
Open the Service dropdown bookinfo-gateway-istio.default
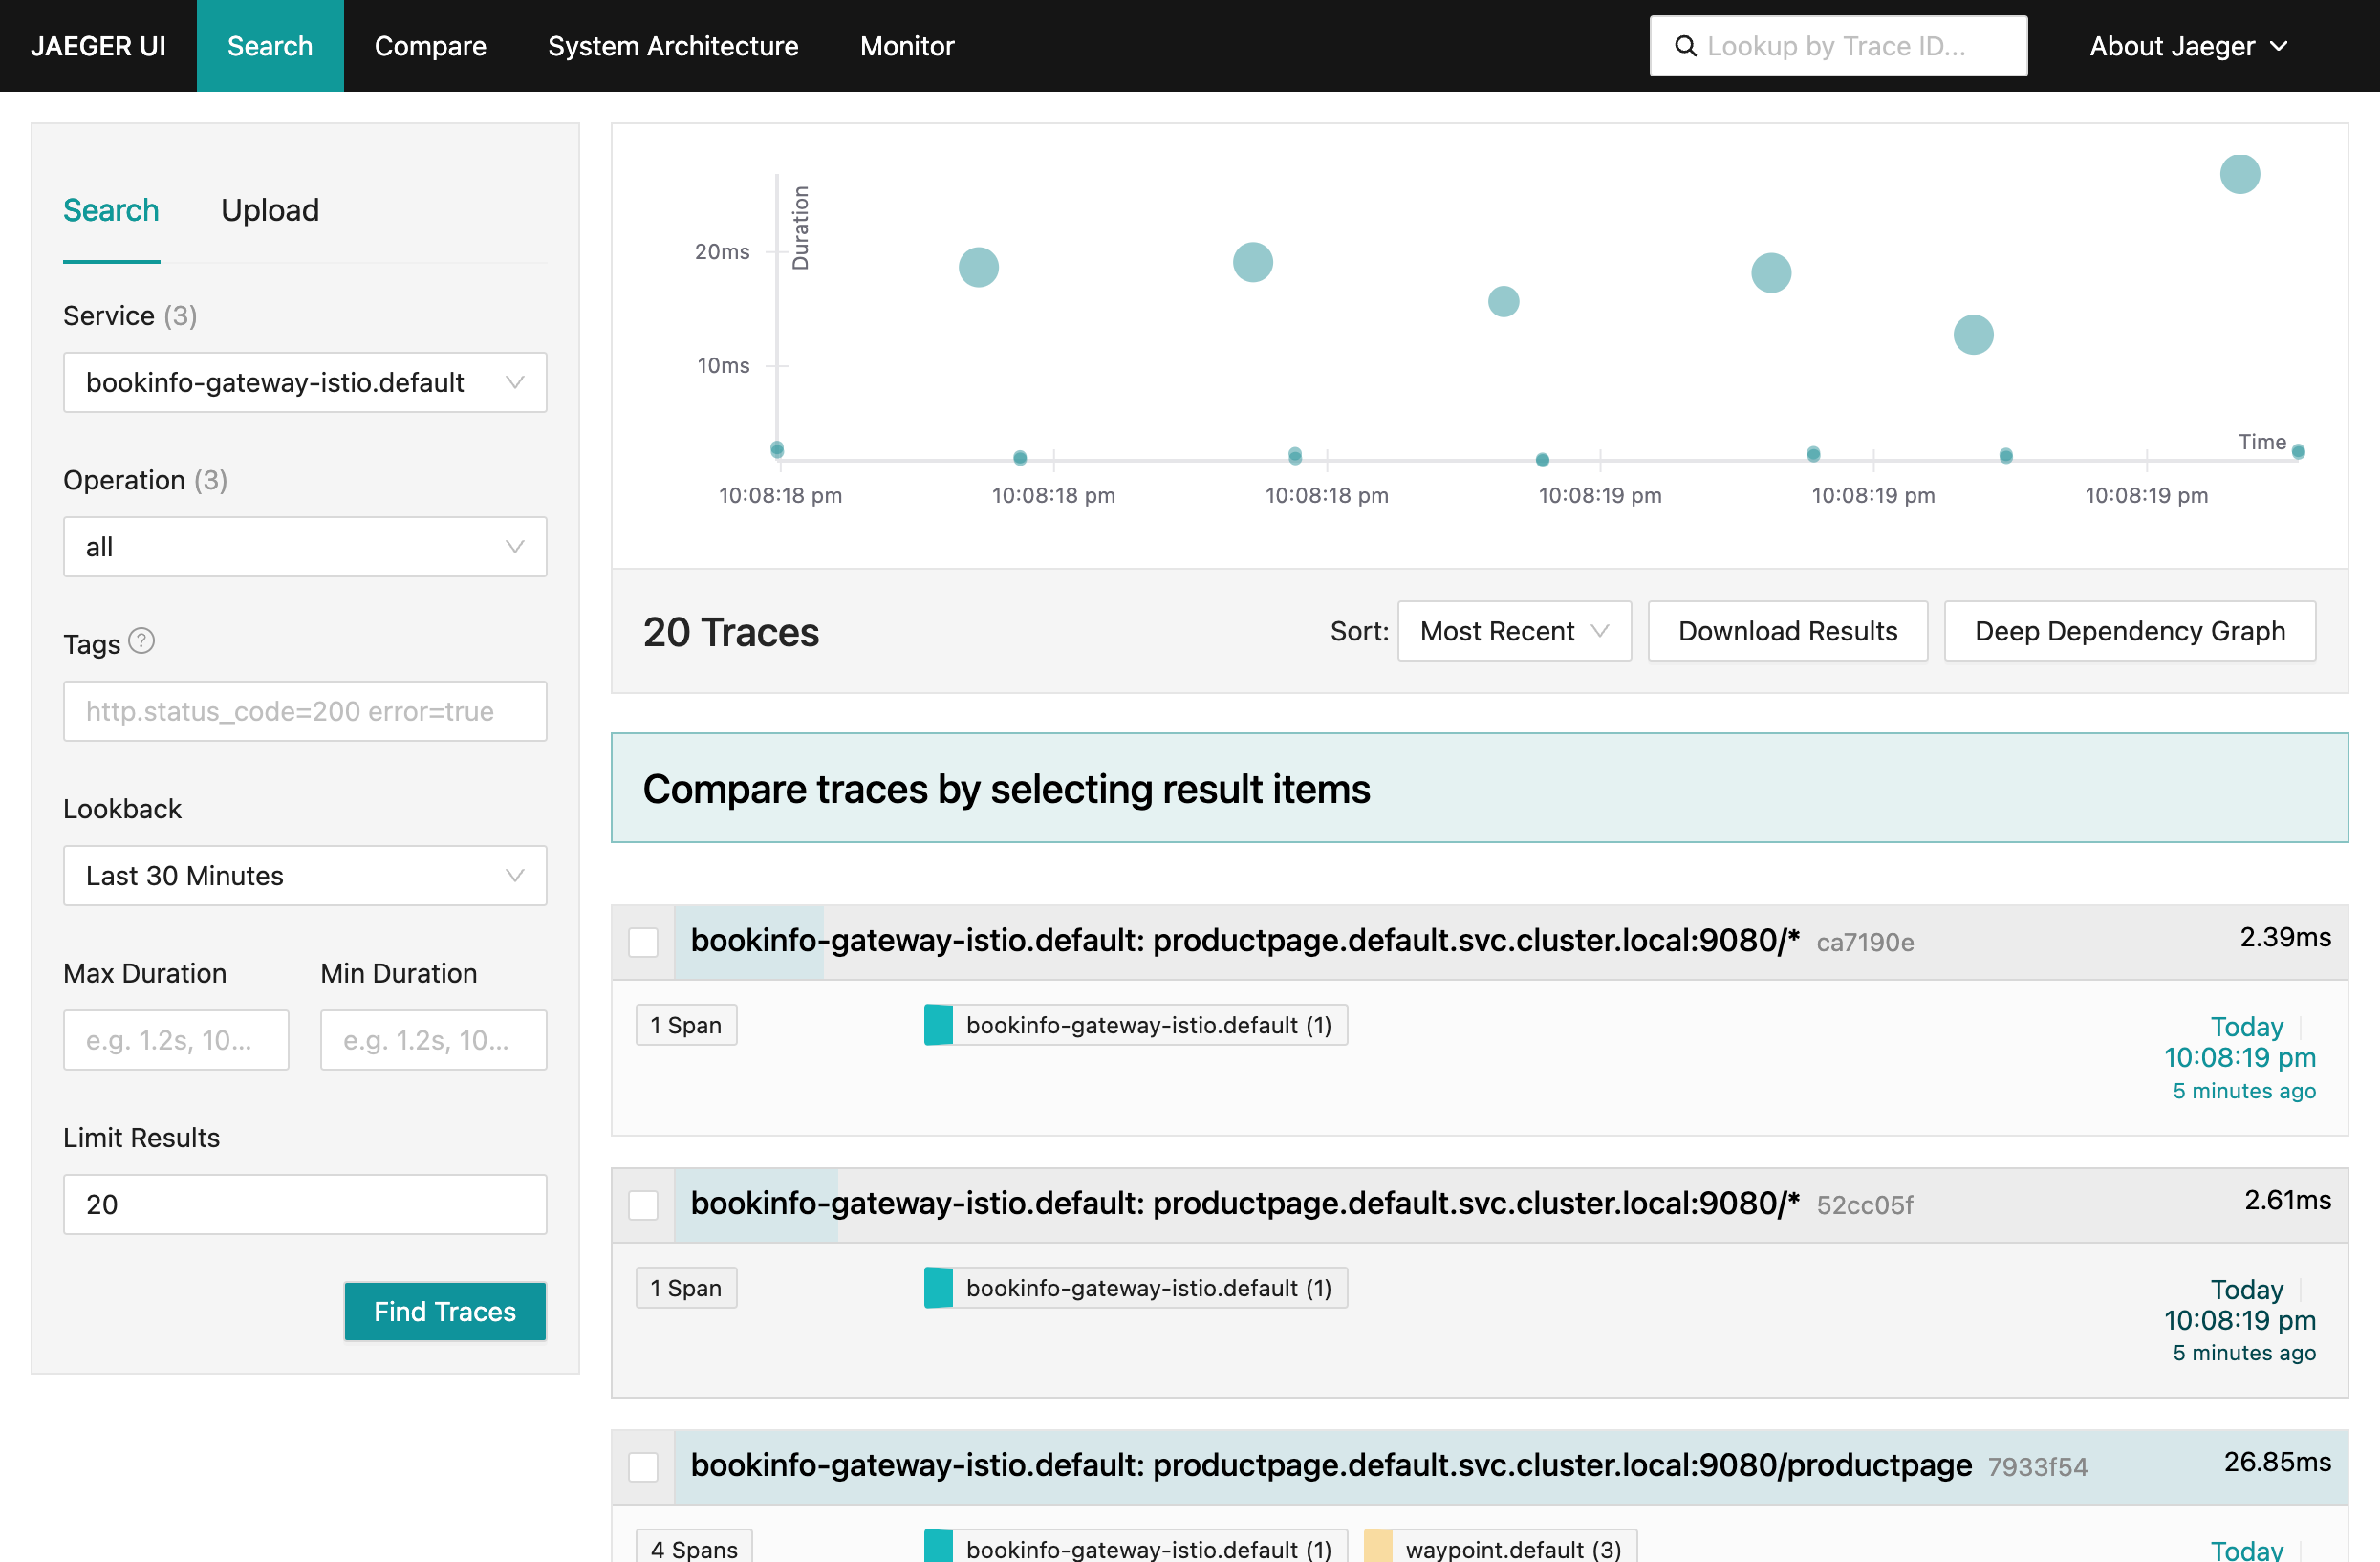(304, 382)
